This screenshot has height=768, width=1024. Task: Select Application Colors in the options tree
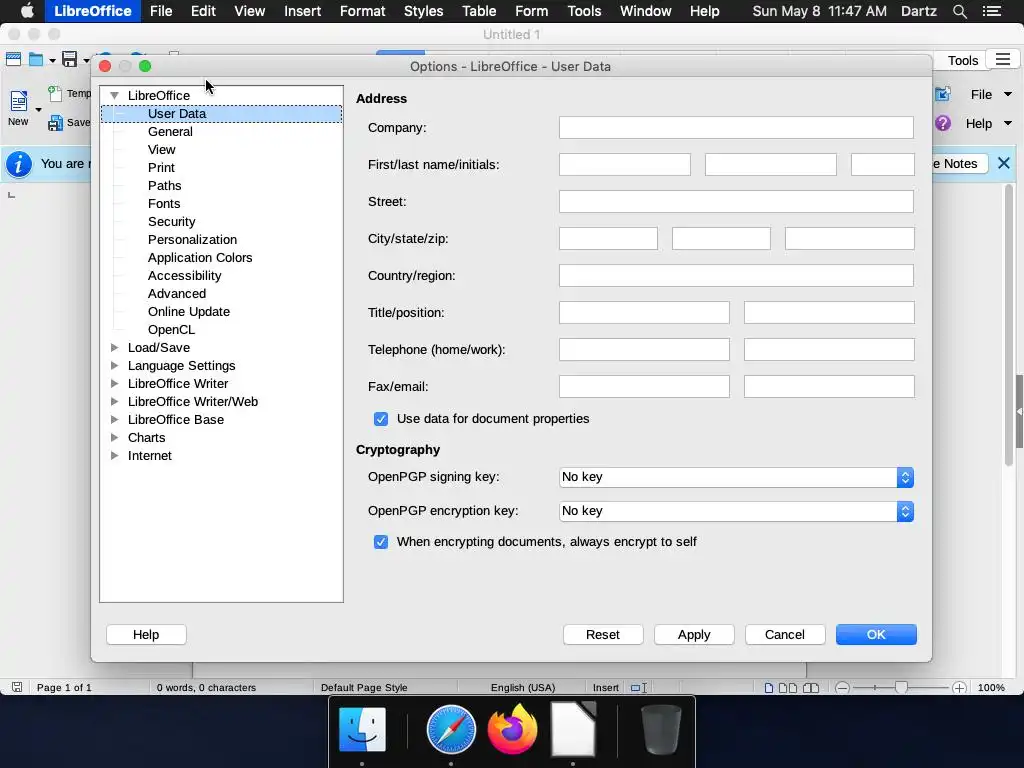point(200,257)
